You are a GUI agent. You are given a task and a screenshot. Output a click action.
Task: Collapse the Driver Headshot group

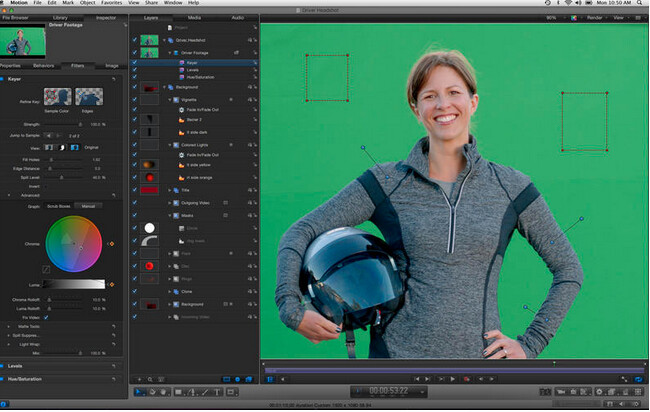[163, 40]
